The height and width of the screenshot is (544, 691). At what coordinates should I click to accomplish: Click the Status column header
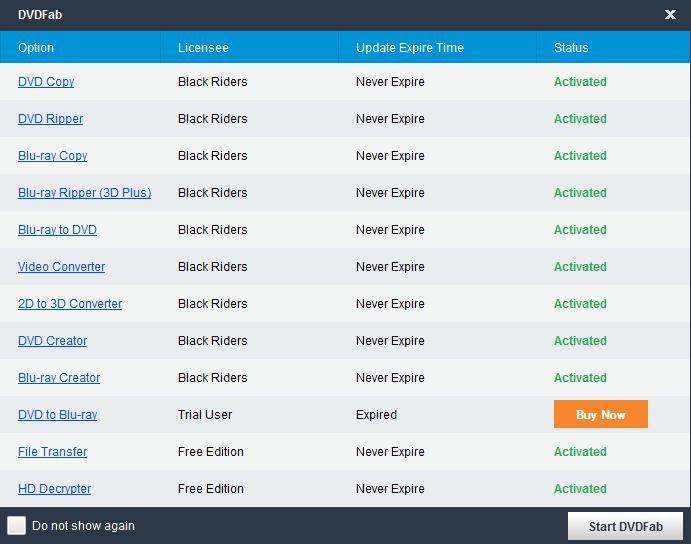[571, 48]
